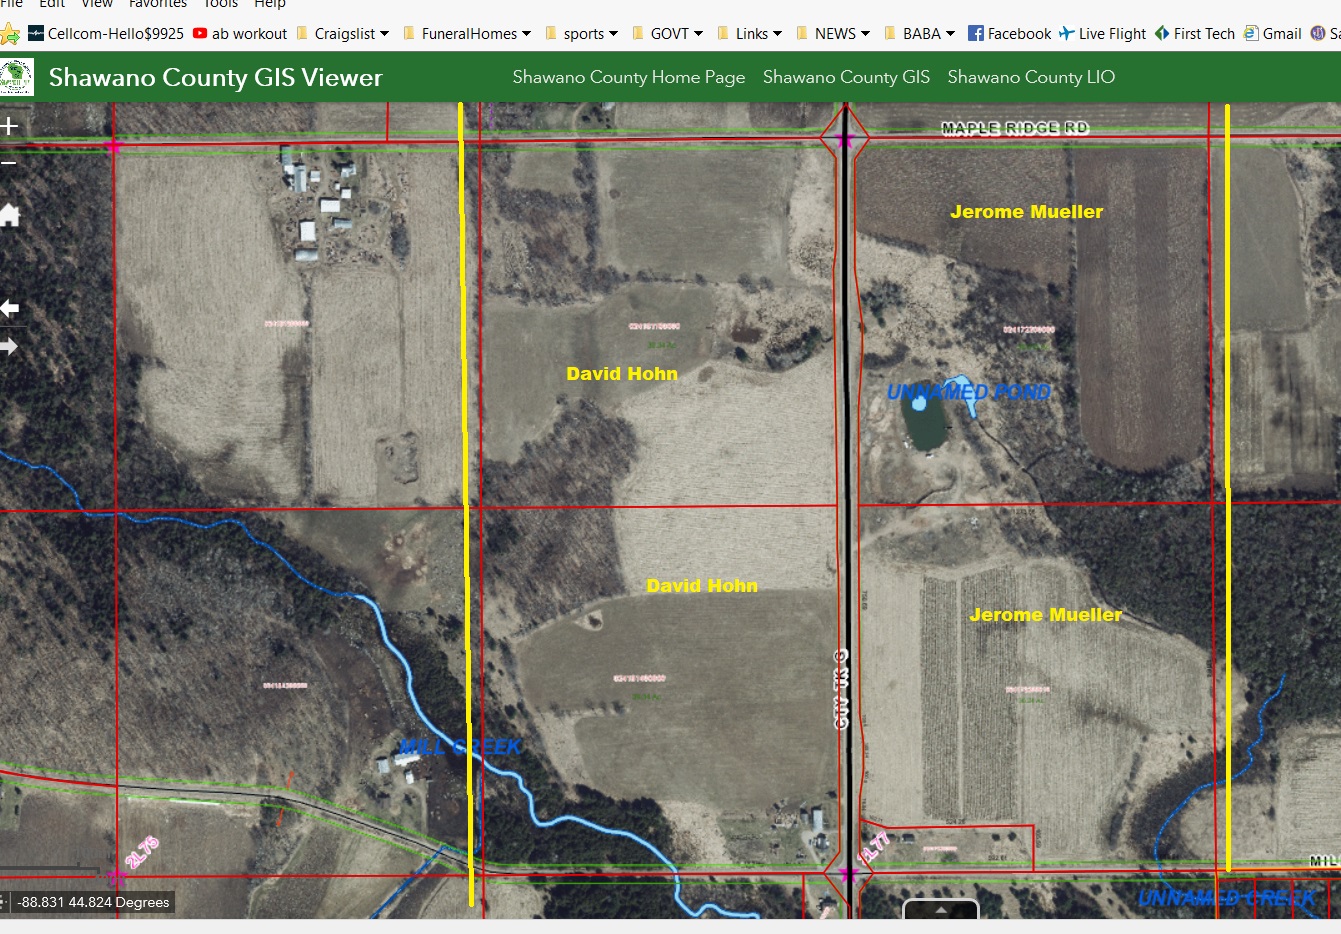Open the Shawano County LIO link
The image size is (1341, 934).
point(1031,77)
